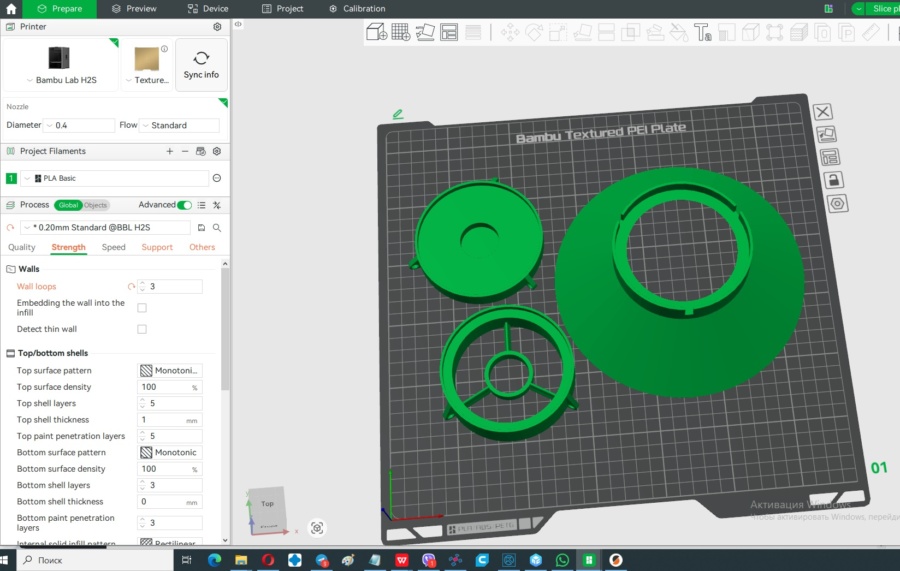Open the nozzle Diameter dropdown

79,126
